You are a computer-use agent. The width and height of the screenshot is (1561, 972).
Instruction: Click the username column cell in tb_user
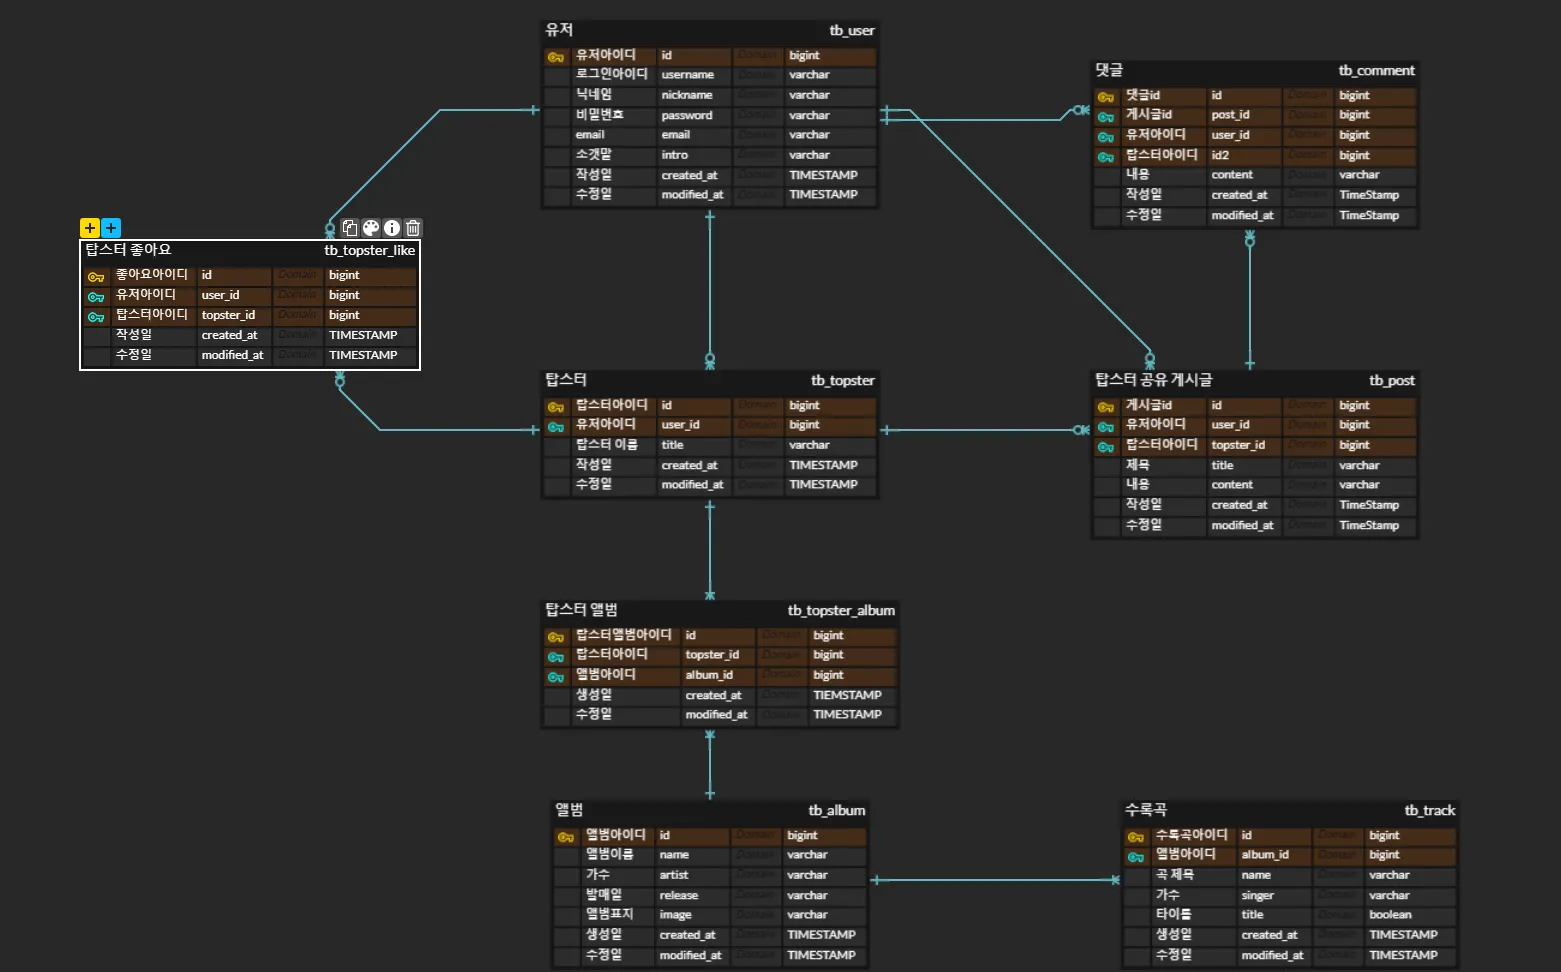pyautogui.click(x=695, y=75)
